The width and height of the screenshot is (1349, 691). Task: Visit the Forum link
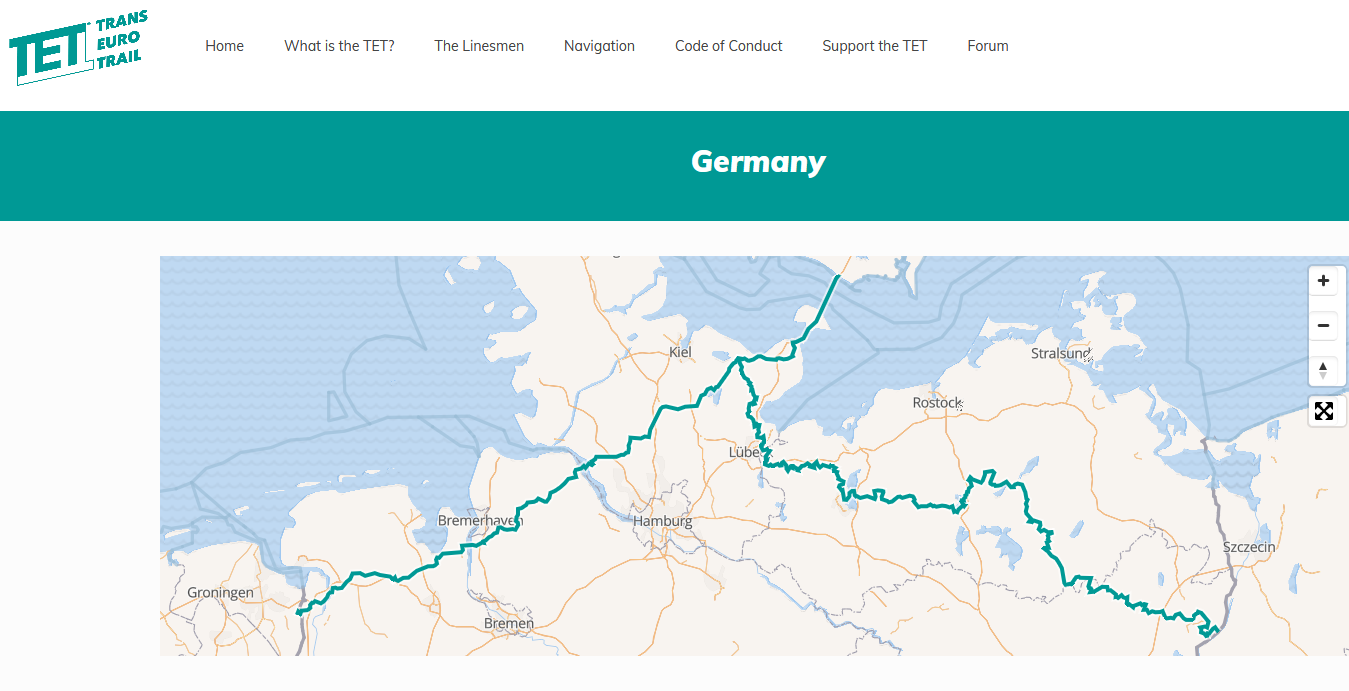click(987, 46)
